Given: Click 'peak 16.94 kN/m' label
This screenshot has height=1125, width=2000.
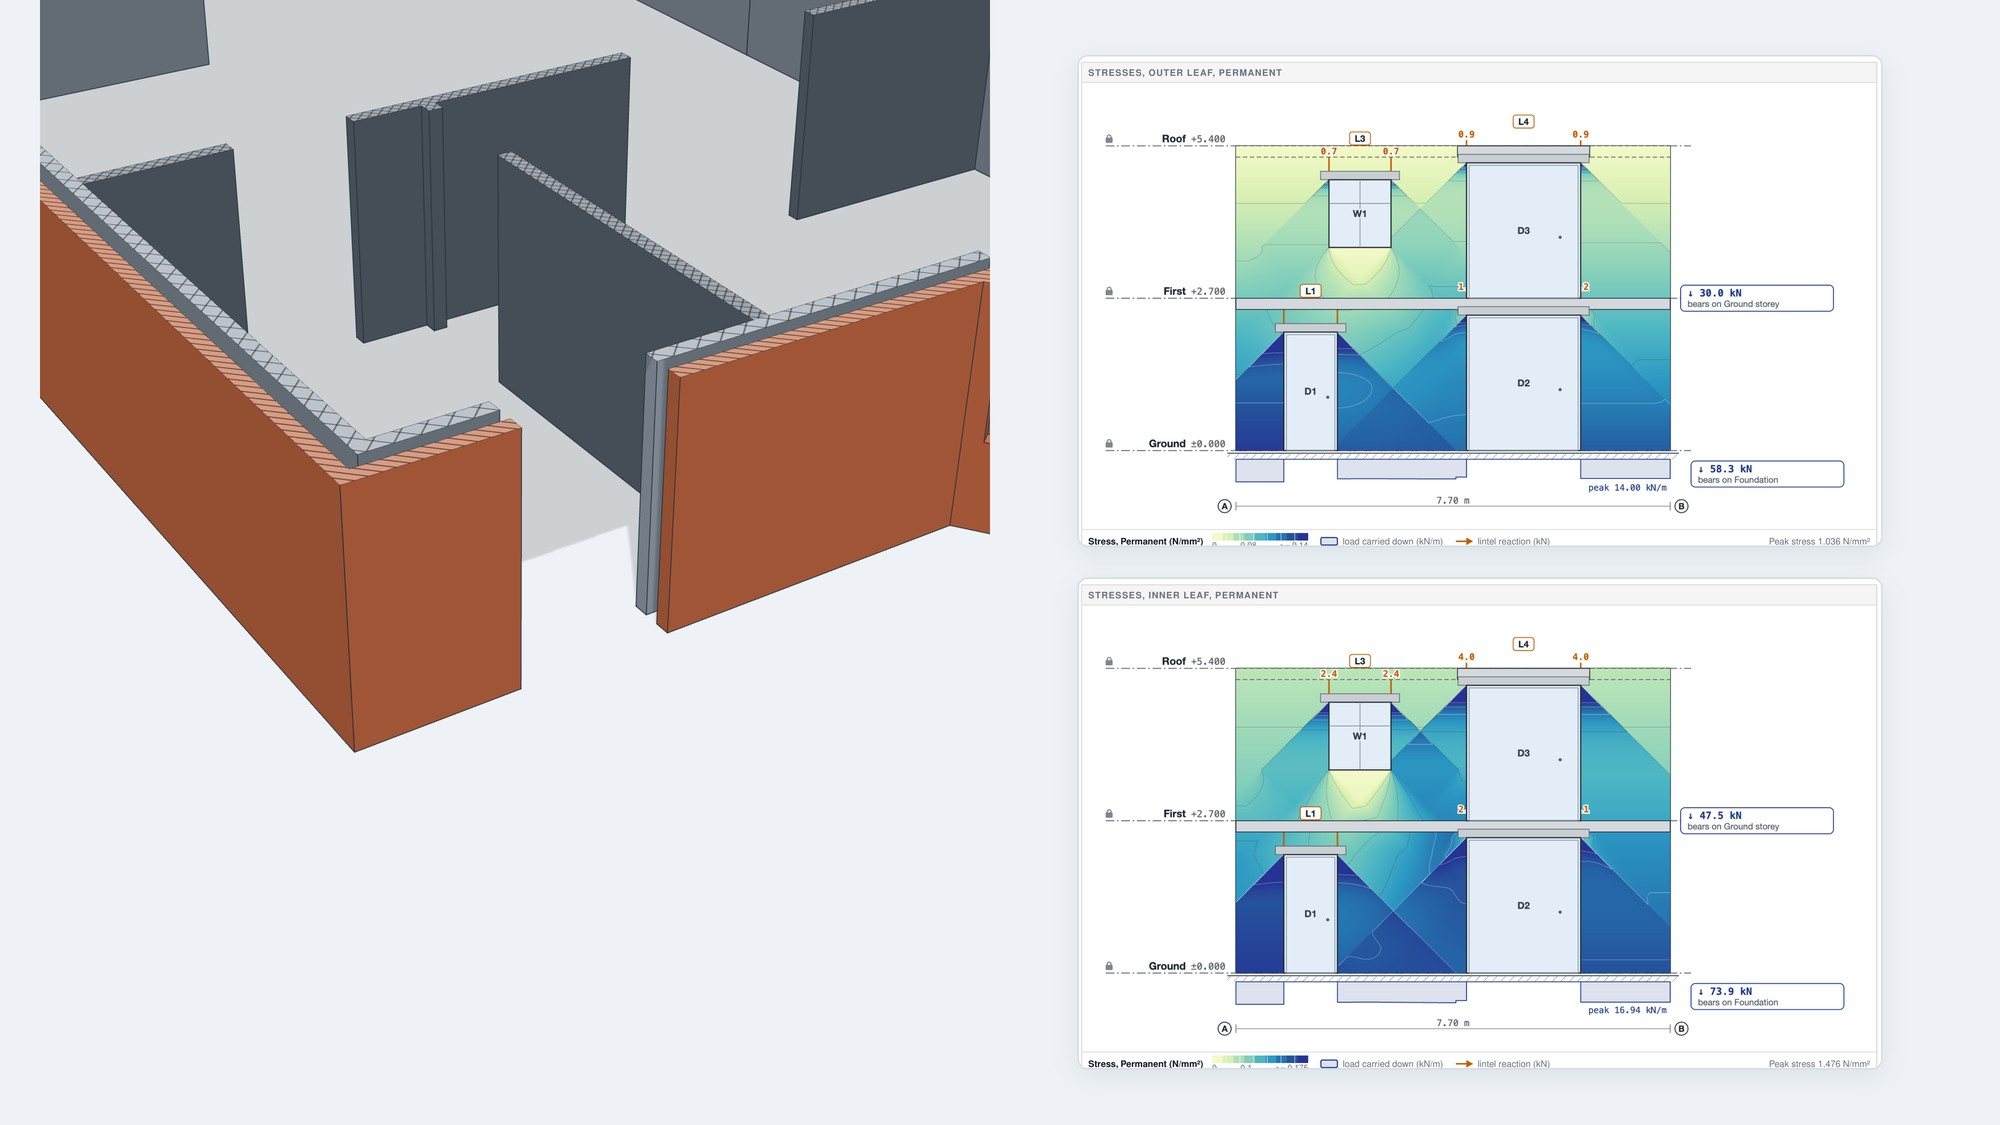Looking at the screenshot, I should coord(1627,1010).
